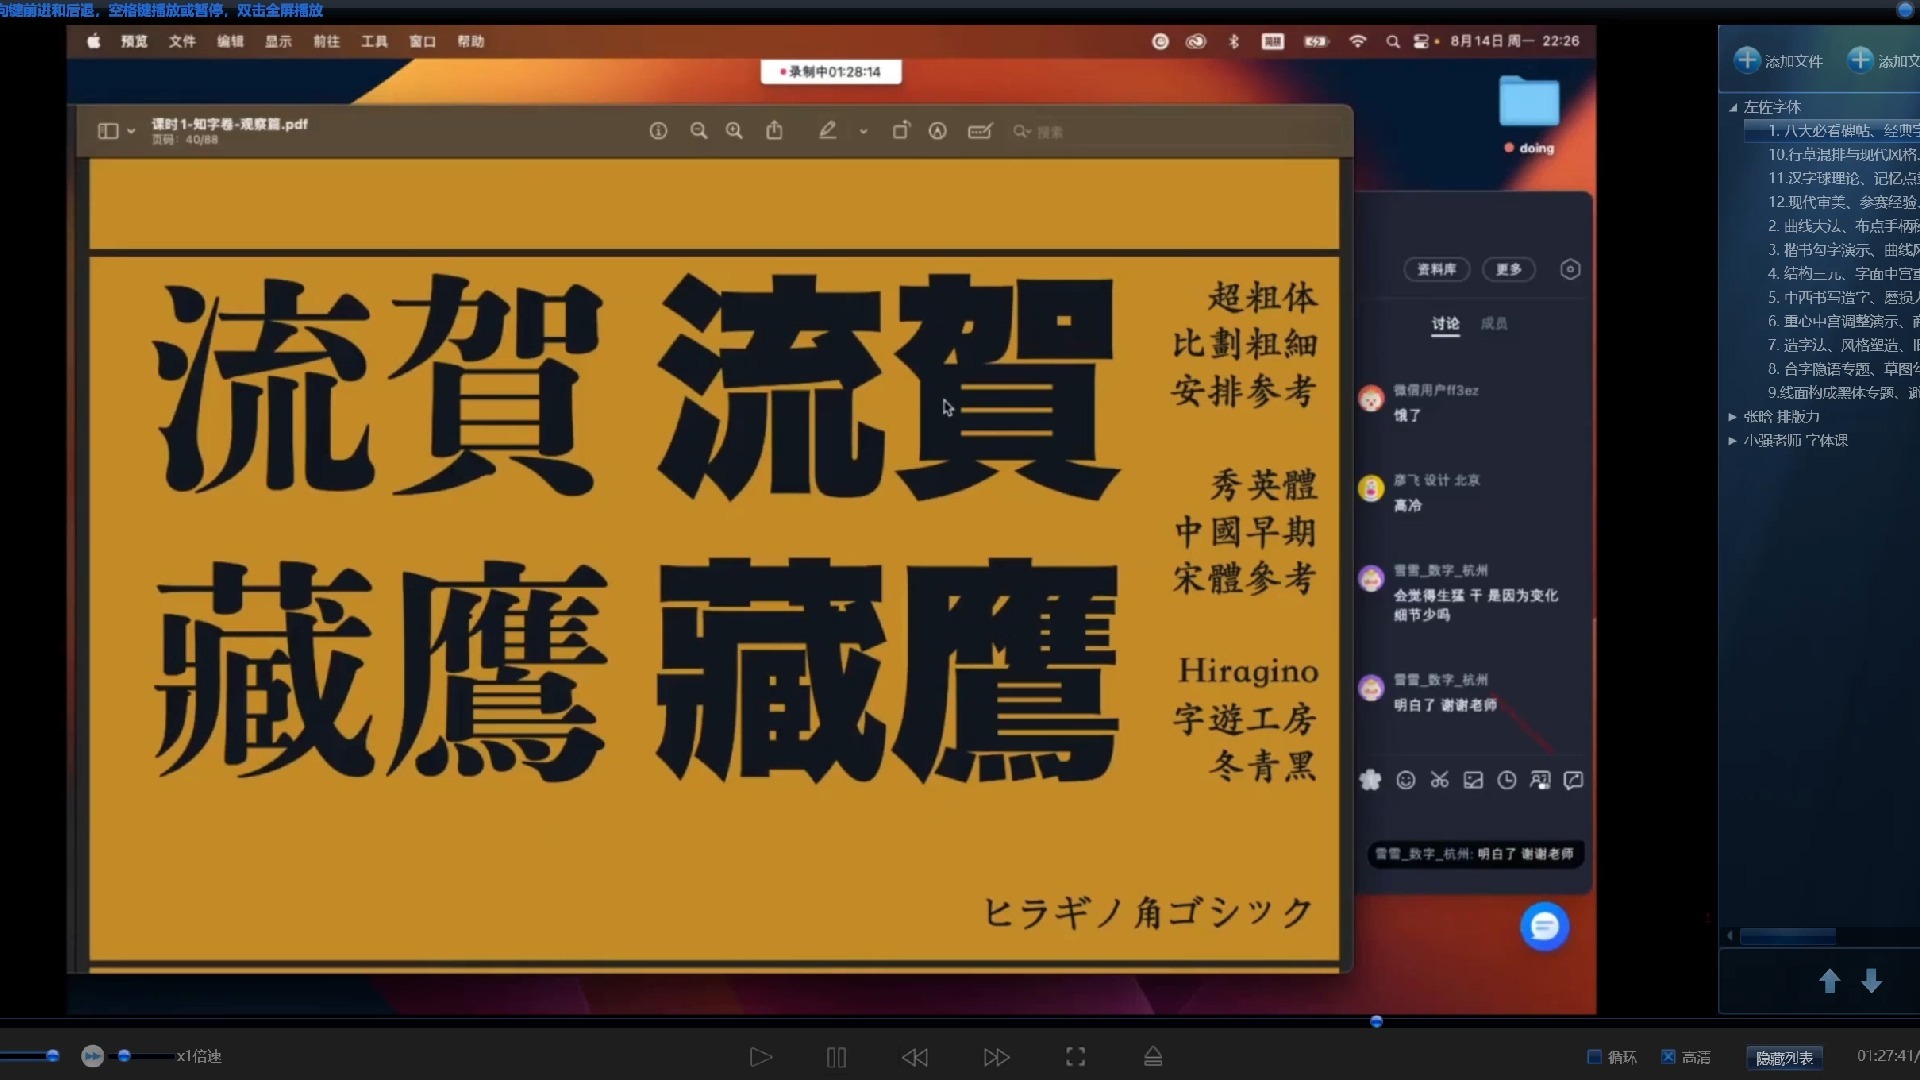Screen dimensions: 1920x1080
Task: Select playlist item 2. 曲线大法
Action: pyautogui.click(x=1842, y=226)
